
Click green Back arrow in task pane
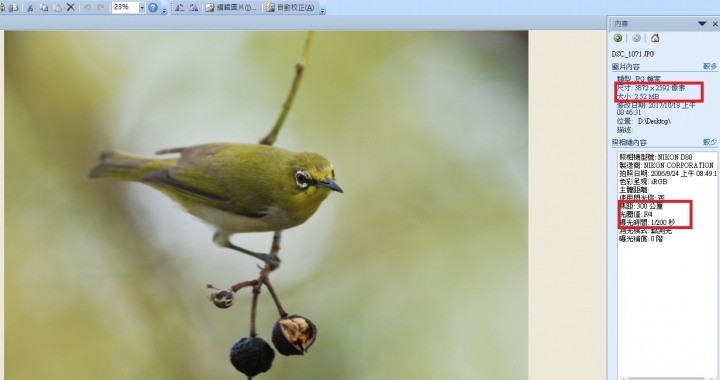(x=618, y=38)
